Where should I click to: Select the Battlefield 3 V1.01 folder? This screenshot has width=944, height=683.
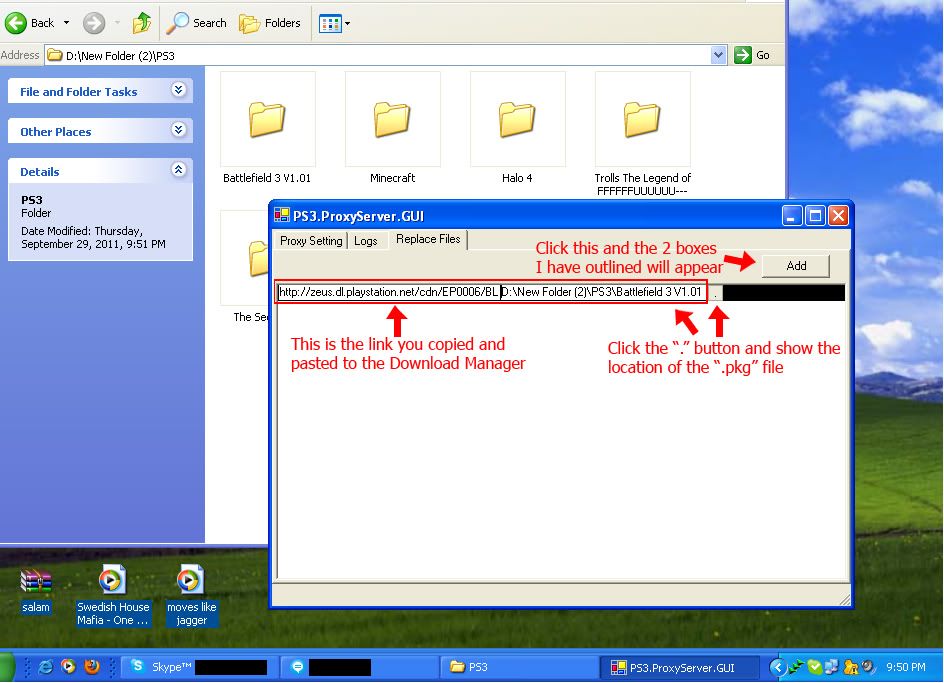[x=267, y=128]
